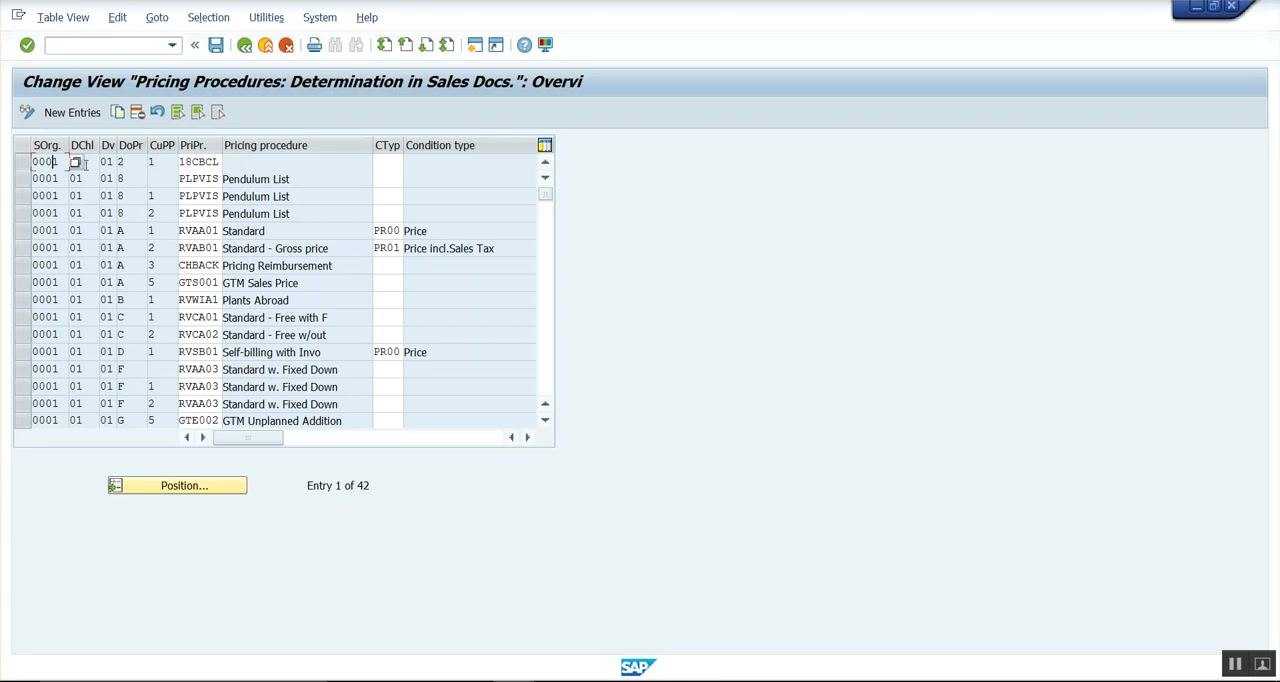Click the table vertical scroll down arrow at bottom
1280x682 pixels.
pos(545,420)
